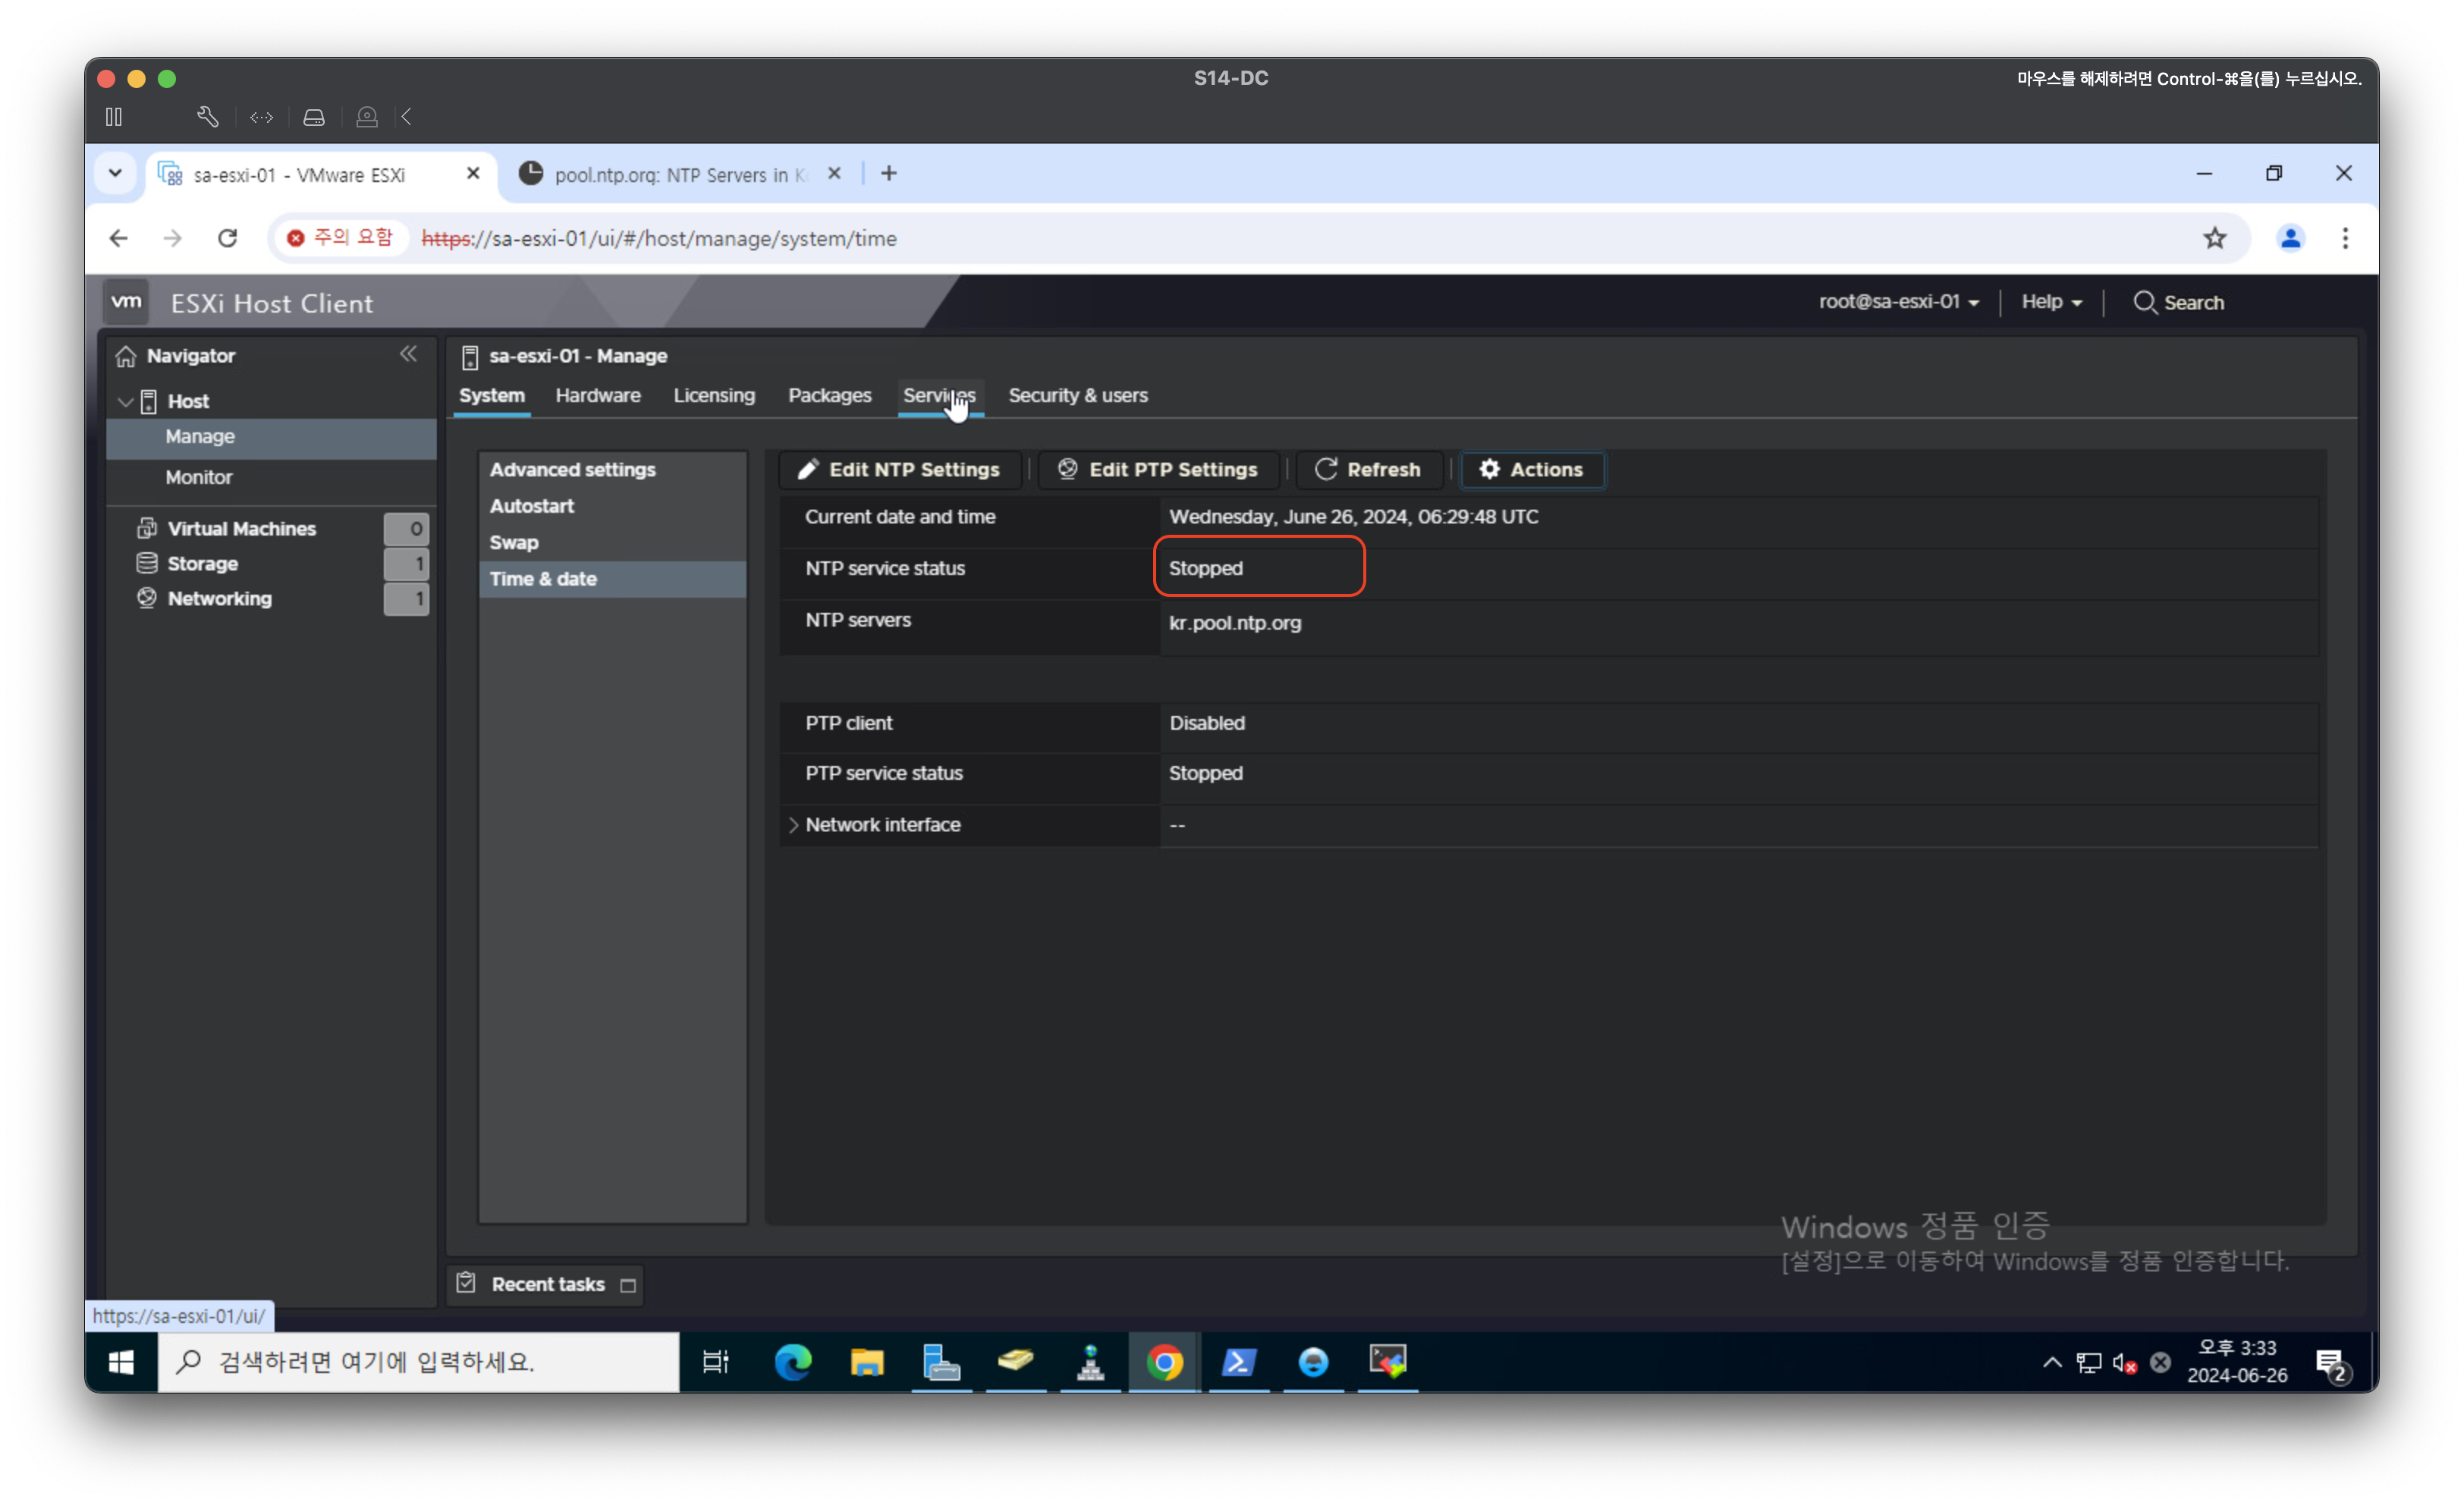Screen dimensions: 2464x1505
Task: Open the VMware pause toolbar icon
Action: [x=114, y=117]
